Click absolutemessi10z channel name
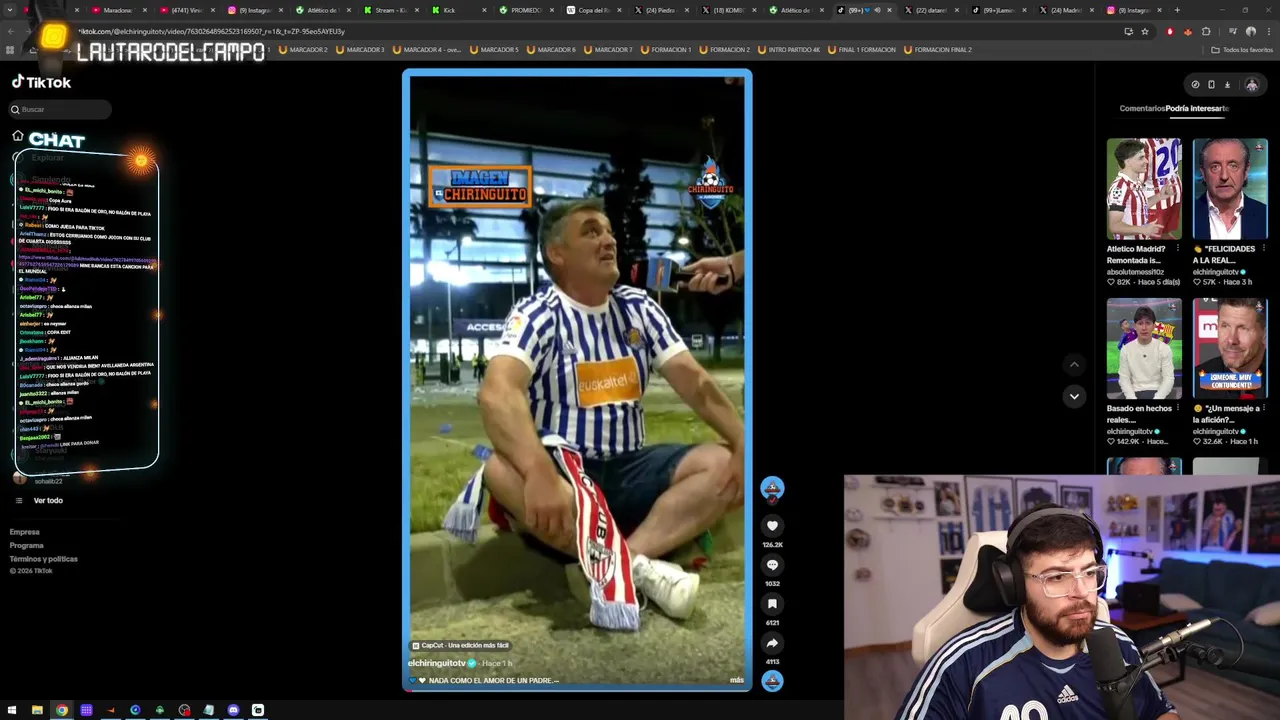Screen dimensions: 1280x720 pos(1136,271)
